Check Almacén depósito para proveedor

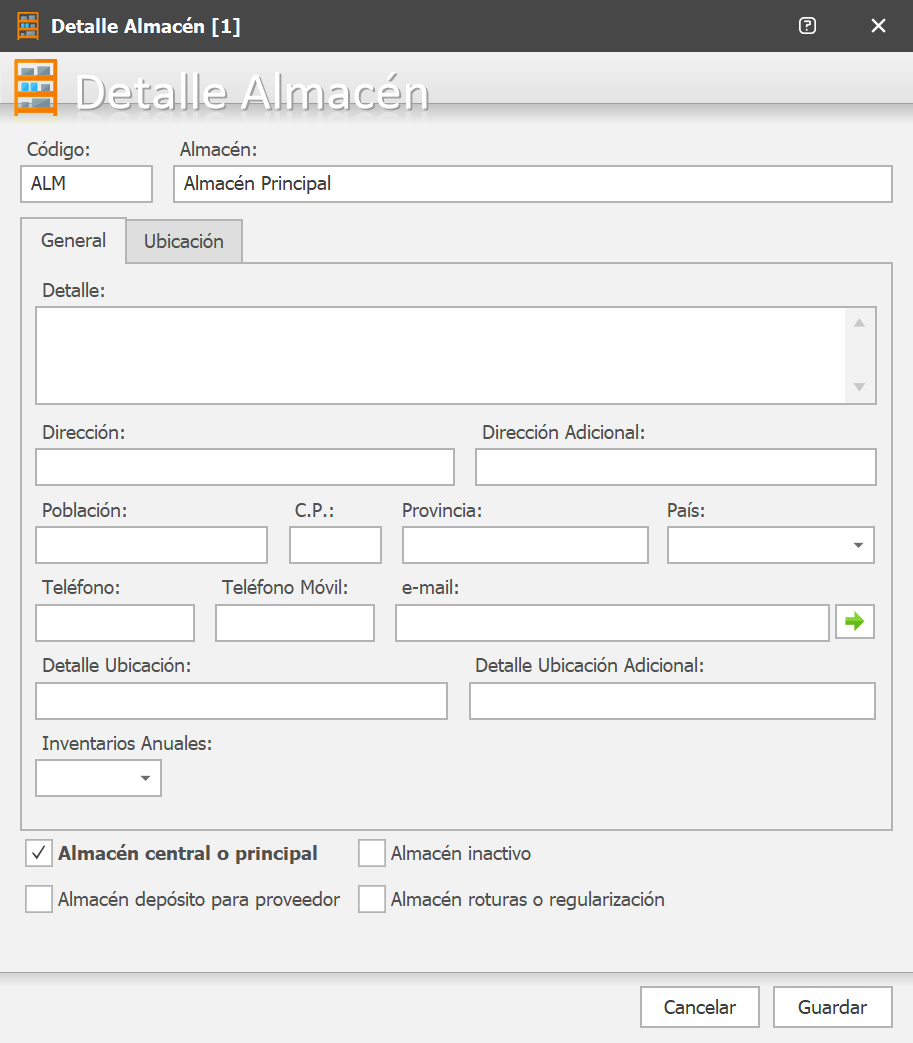coord(39,899)
